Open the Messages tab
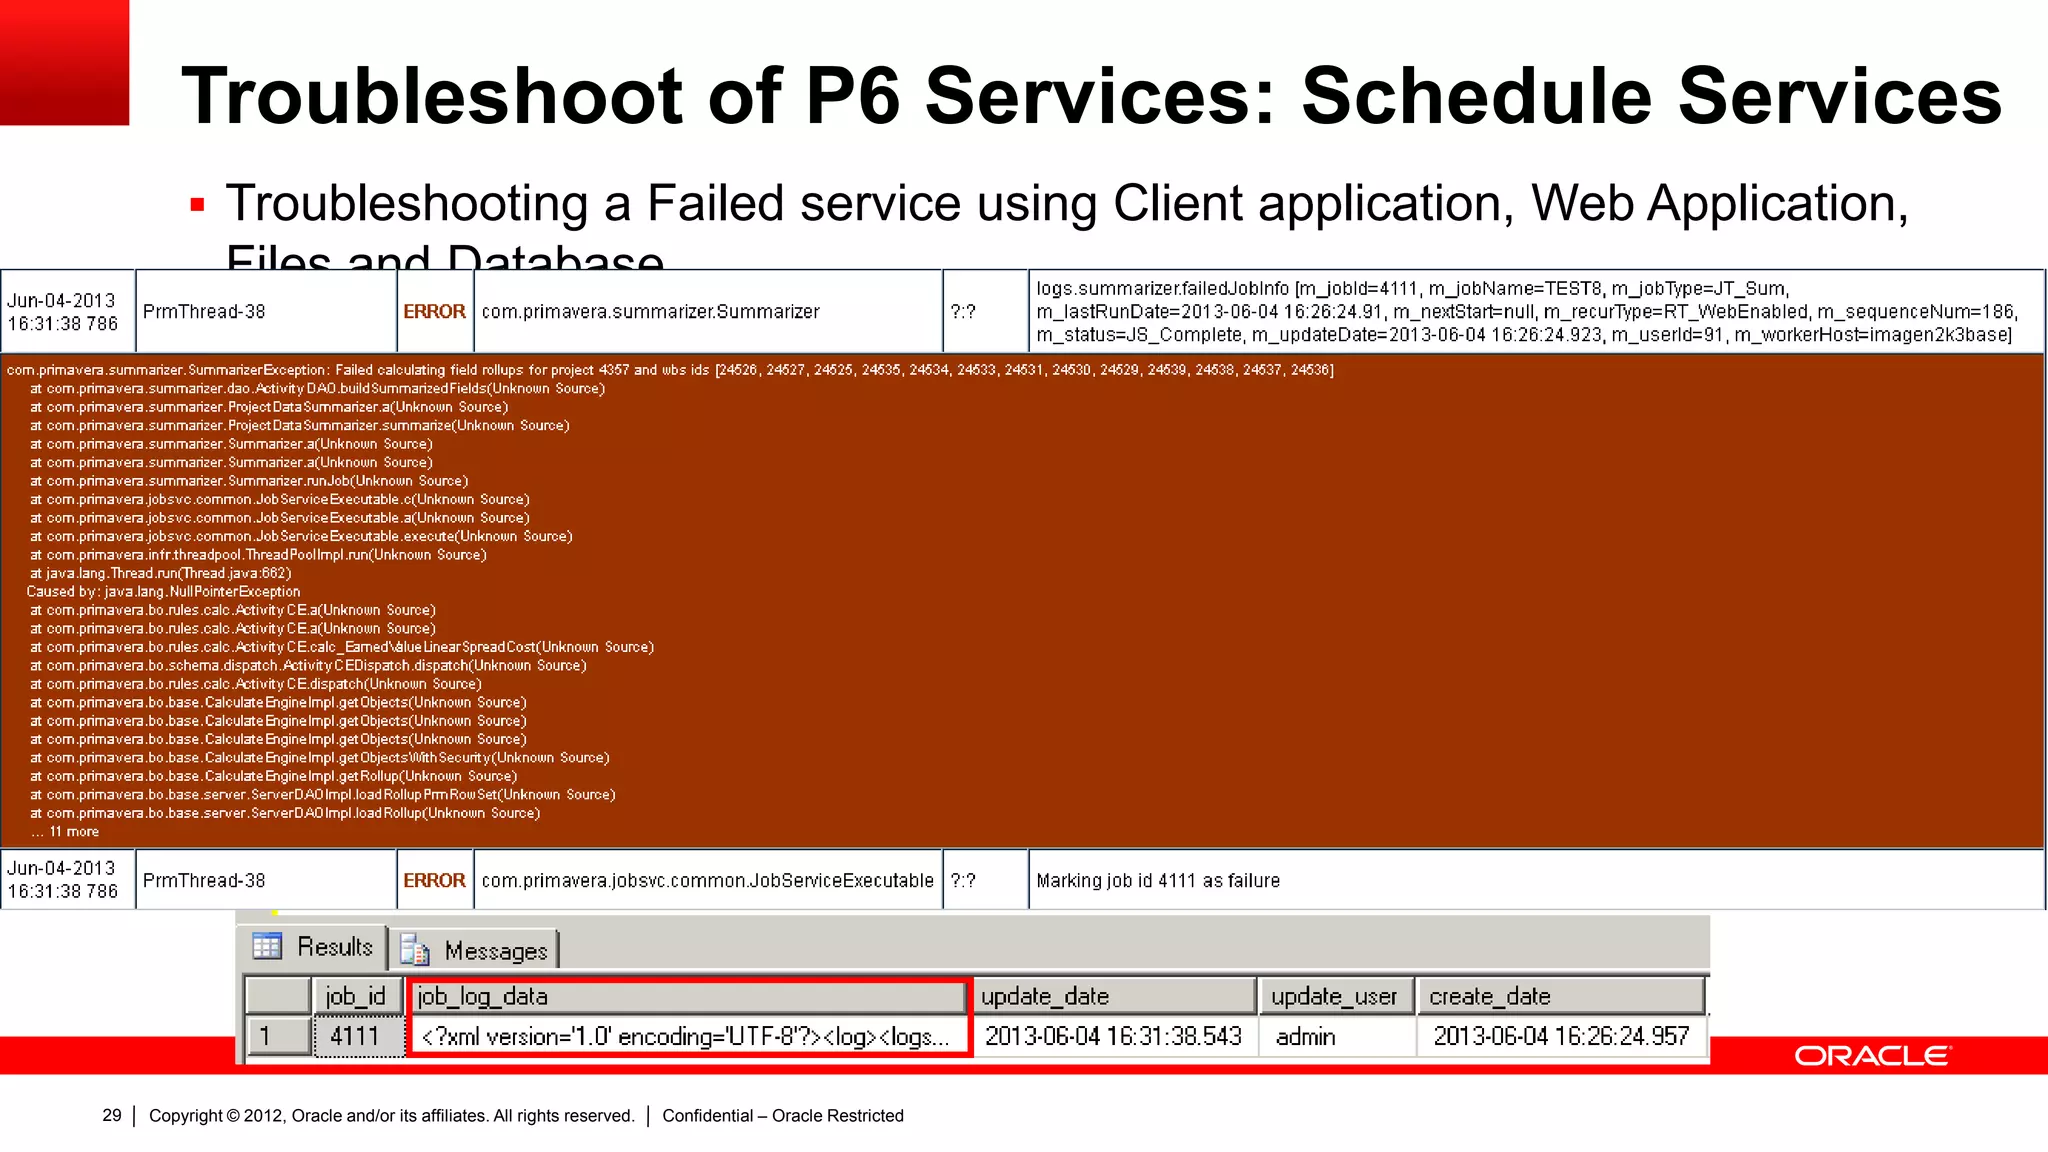This screenshot has height=1152, width=2048. coord(476,950)
